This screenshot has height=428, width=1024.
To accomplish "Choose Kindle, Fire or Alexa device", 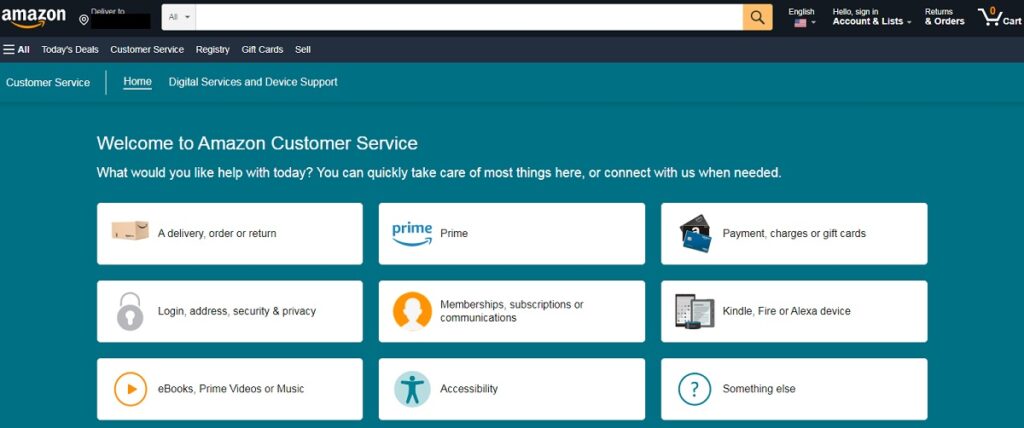I will pos(794,311).
